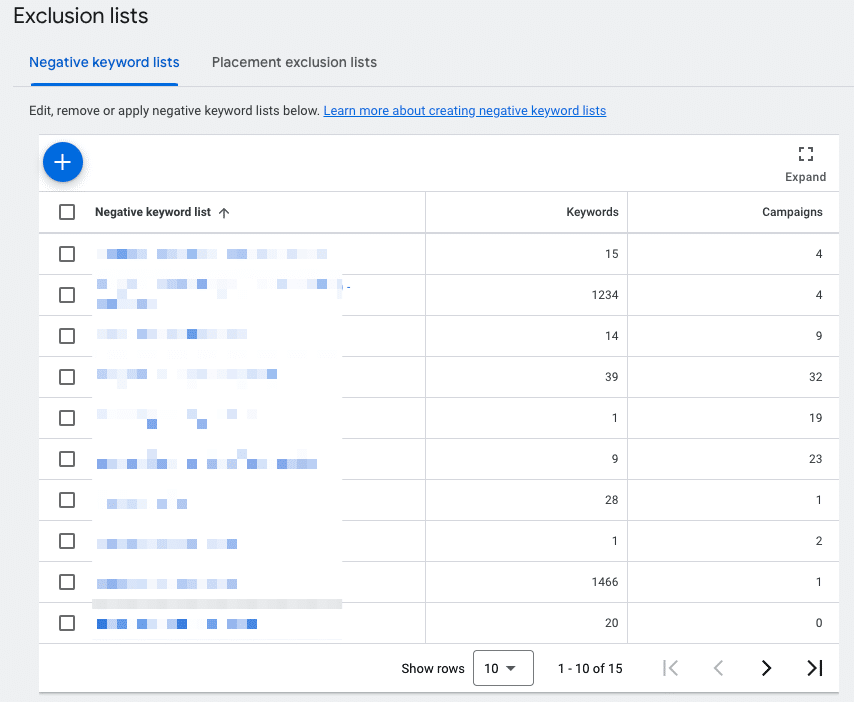Jump to the first page of results
The height and width of the screenshot is (702, 854).
(670, 668)
